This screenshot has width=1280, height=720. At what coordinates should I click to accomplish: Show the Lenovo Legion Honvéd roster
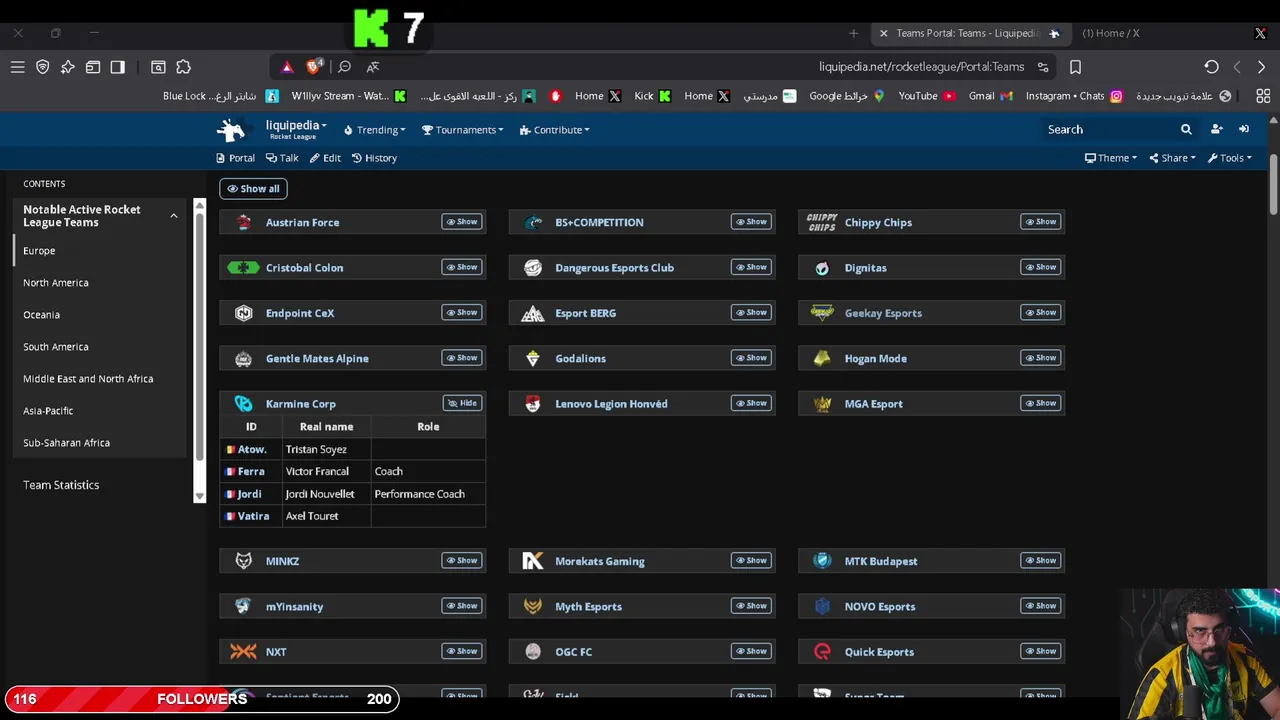click(751, 403)
